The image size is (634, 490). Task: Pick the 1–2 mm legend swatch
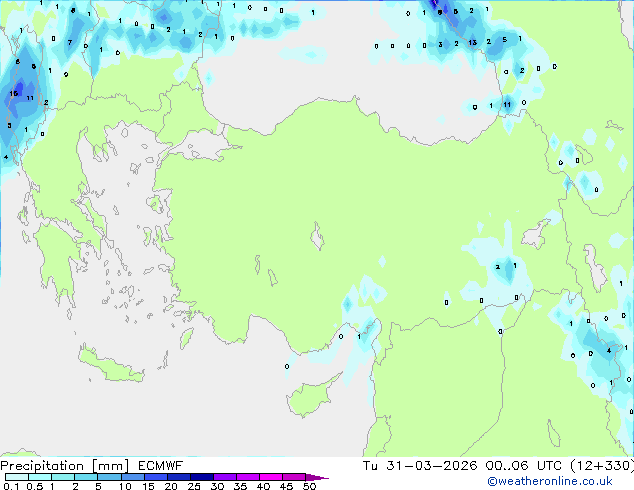click(63, 477)
